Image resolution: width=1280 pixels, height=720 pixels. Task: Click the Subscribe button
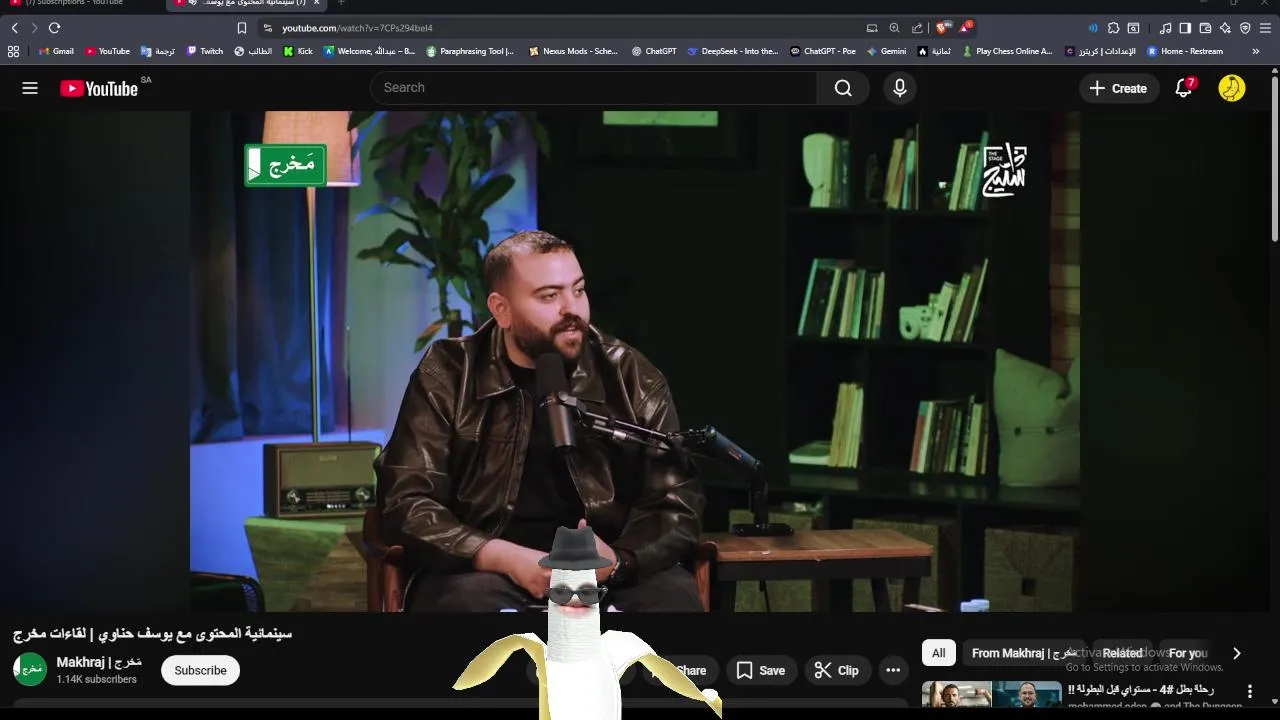pos(200,670)
